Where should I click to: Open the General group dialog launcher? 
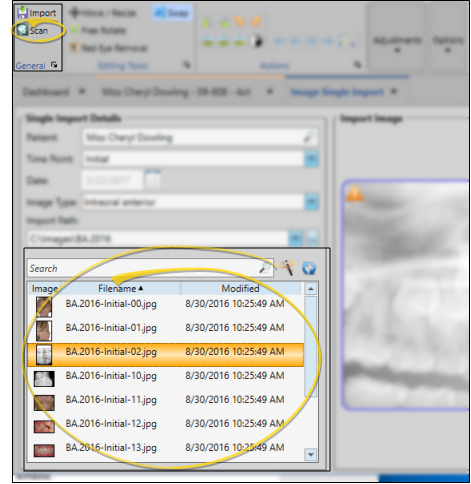click(54, 65)
